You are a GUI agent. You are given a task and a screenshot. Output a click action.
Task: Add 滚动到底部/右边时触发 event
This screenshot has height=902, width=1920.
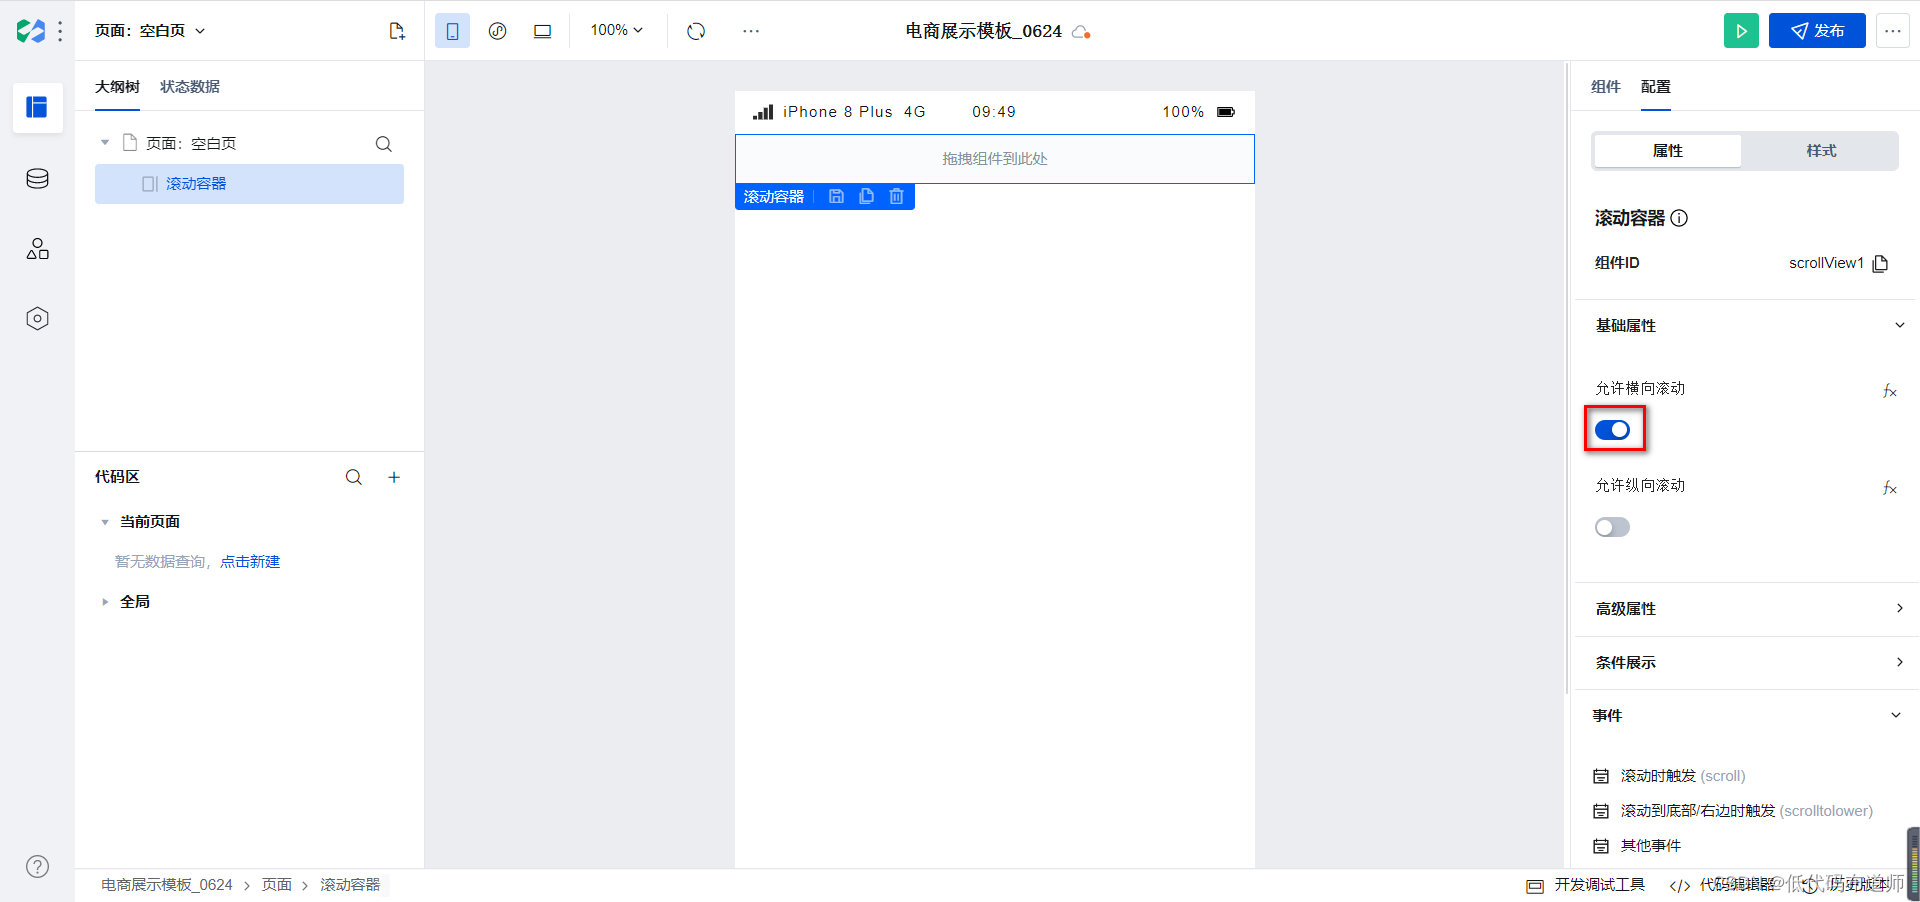1733,811
